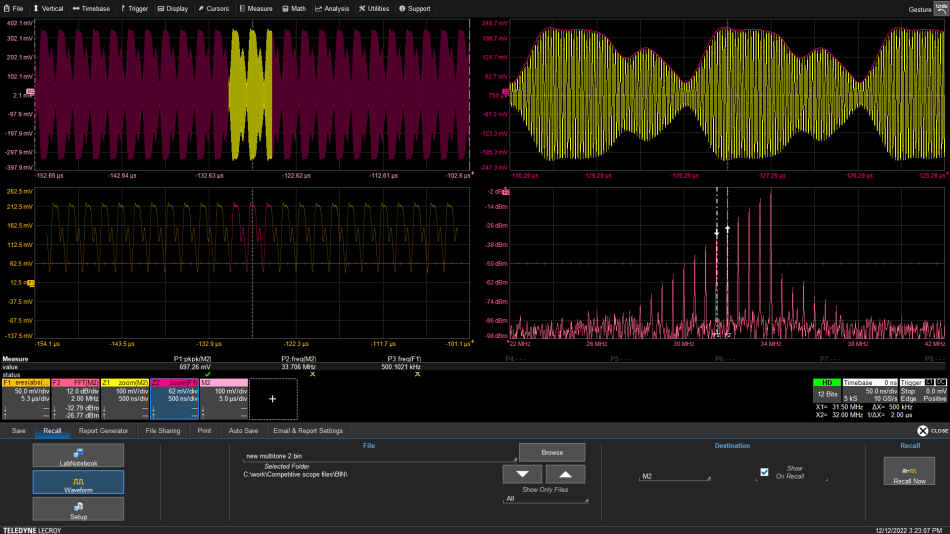Select the F2 FFT(M2) trace descriptor
The height and width of the screenshot is (534, 950).
[x=75, y=397]
